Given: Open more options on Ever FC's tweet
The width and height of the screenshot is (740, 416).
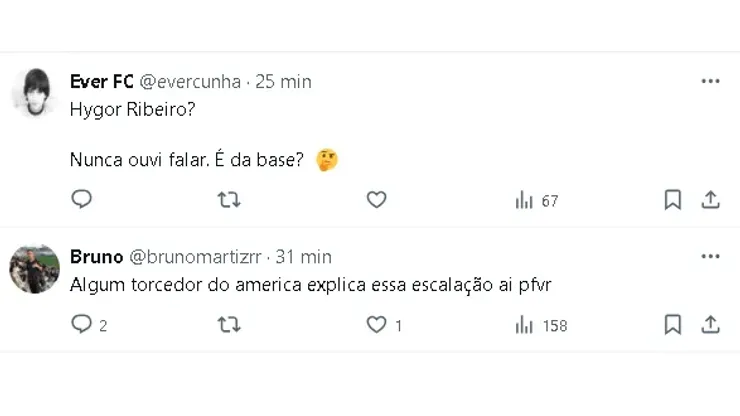Looking at the screenshot, I should [x=710, y=81].
